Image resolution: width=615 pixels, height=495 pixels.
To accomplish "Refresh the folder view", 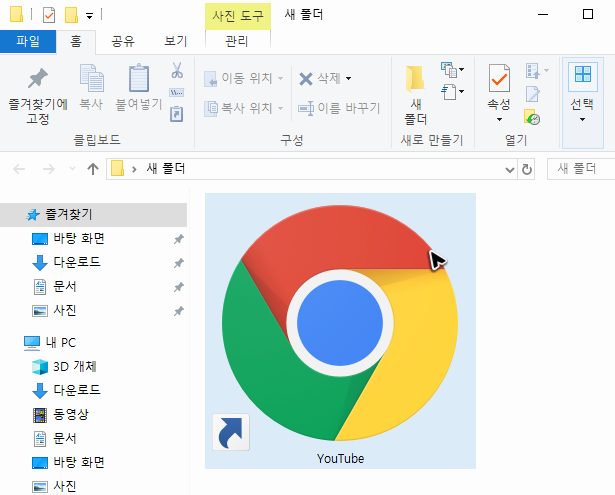I will click(527, 170).
